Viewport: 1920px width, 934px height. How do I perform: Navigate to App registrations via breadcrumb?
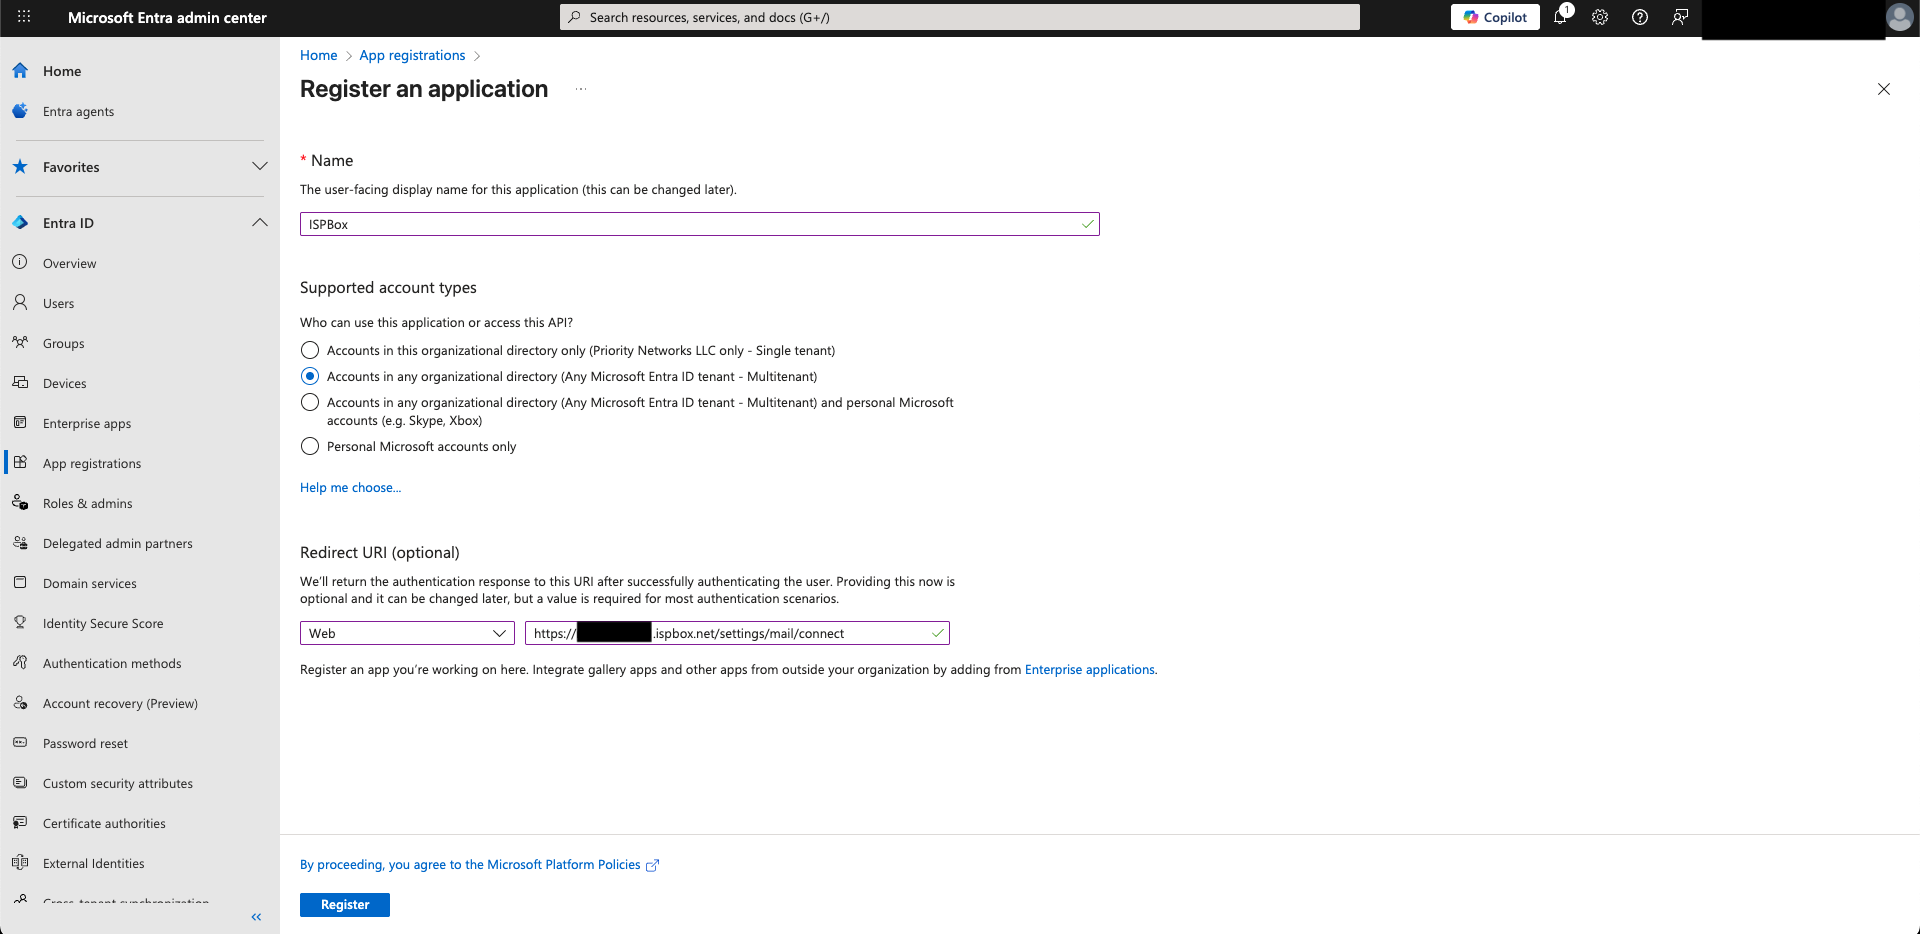[x=411, y=55]
